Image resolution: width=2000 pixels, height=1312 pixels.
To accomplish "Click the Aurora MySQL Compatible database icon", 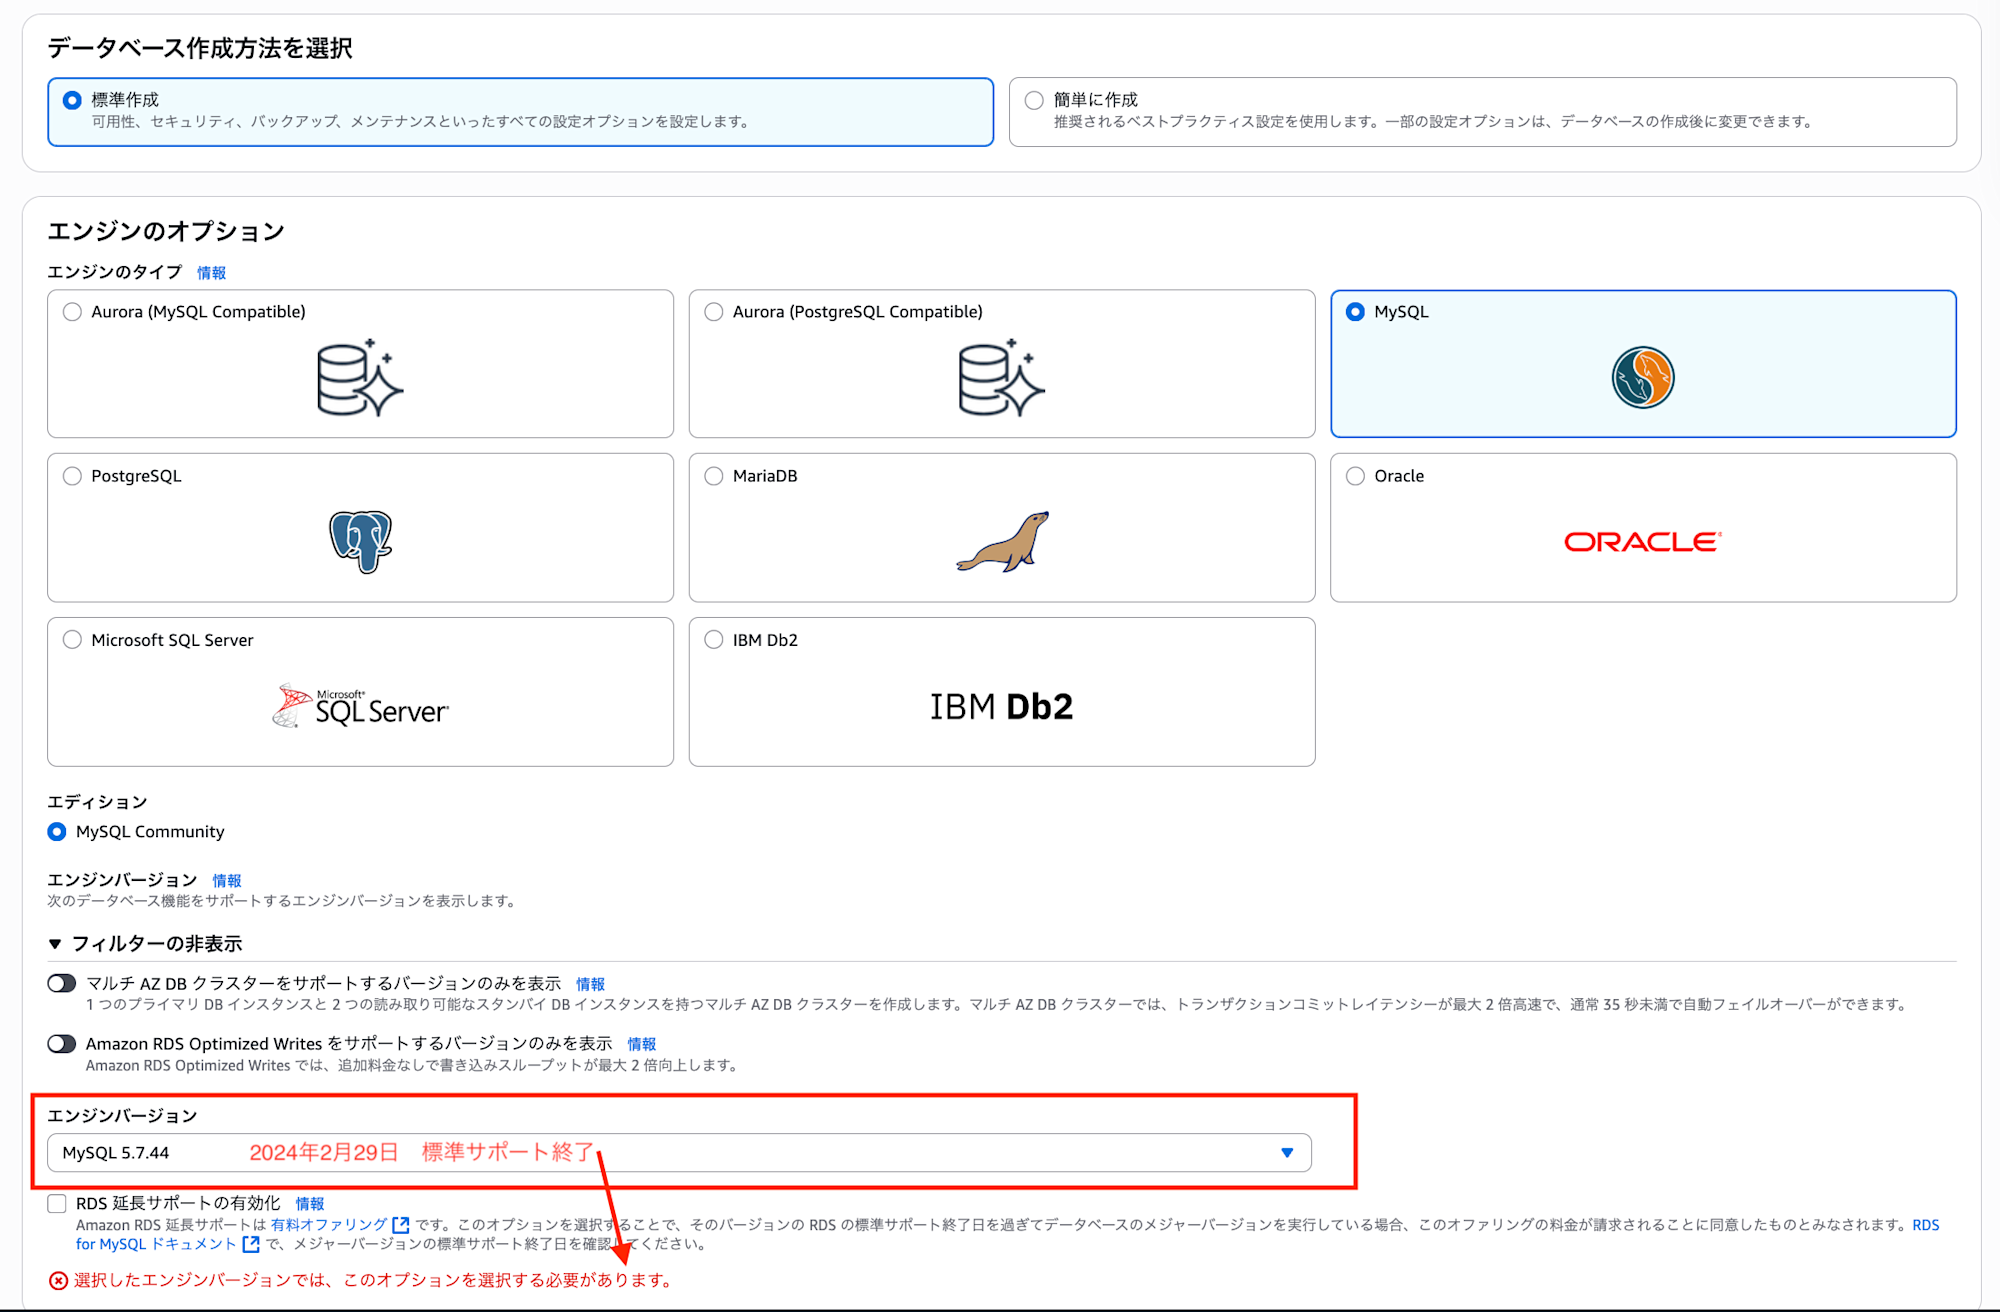I will click(360, 378).
